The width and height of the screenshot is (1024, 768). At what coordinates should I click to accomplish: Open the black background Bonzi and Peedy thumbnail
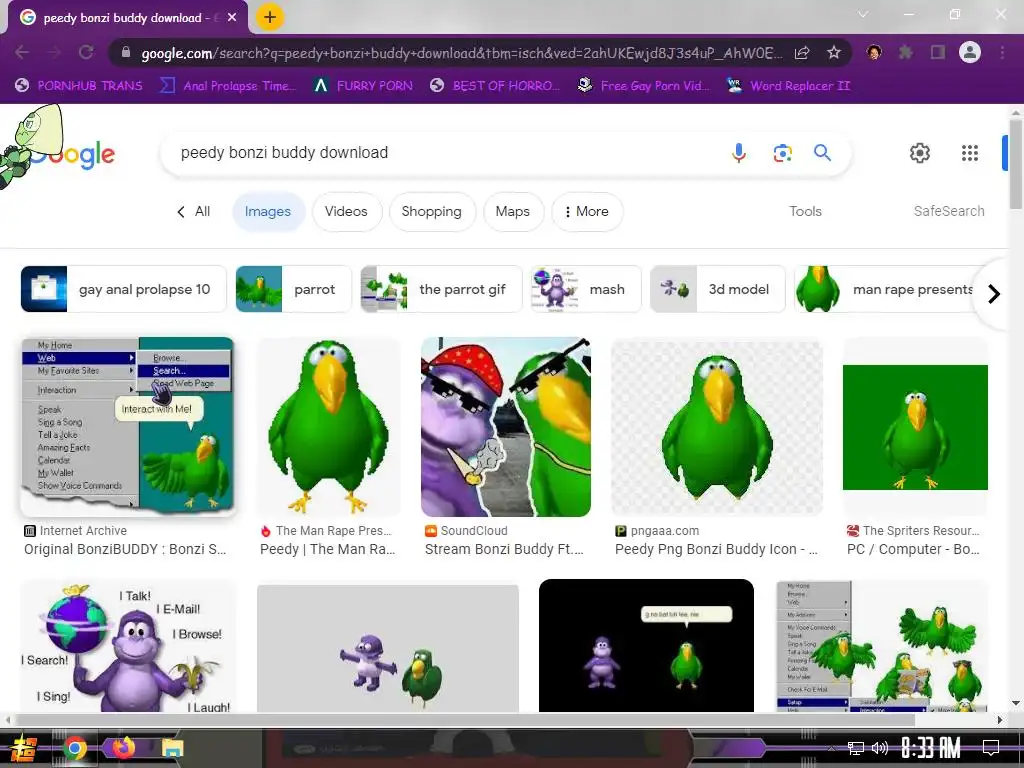click(646, 645)
